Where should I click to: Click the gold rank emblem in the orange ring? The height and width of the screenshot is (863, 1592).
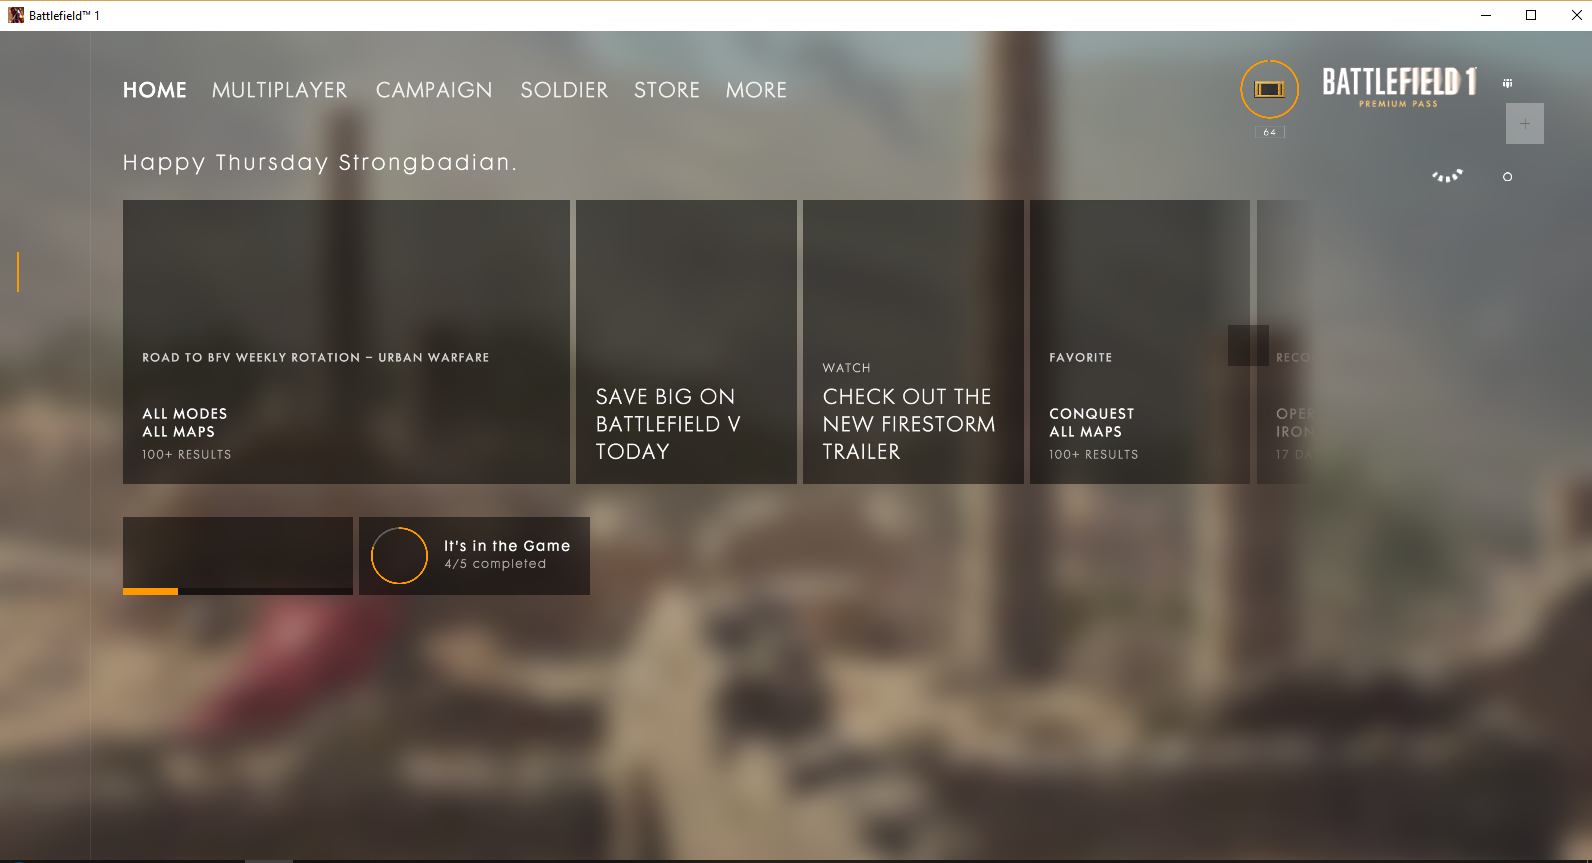click(x=1269, y=90)
